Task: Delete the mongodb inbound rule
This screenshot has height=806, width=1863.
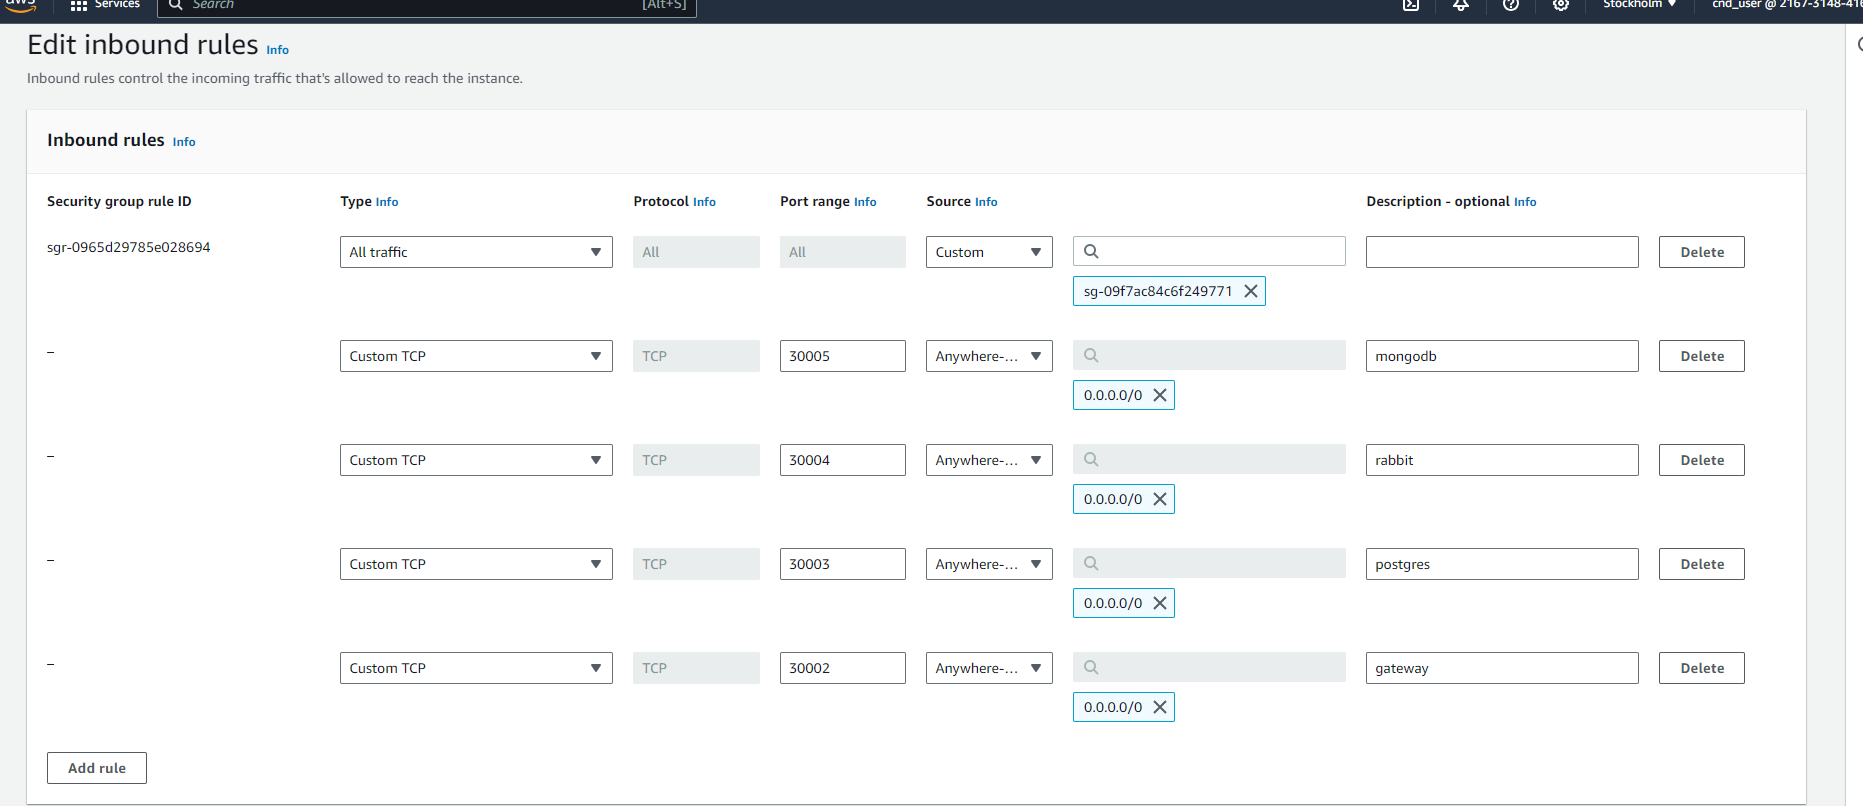Action: (1701, 356)
